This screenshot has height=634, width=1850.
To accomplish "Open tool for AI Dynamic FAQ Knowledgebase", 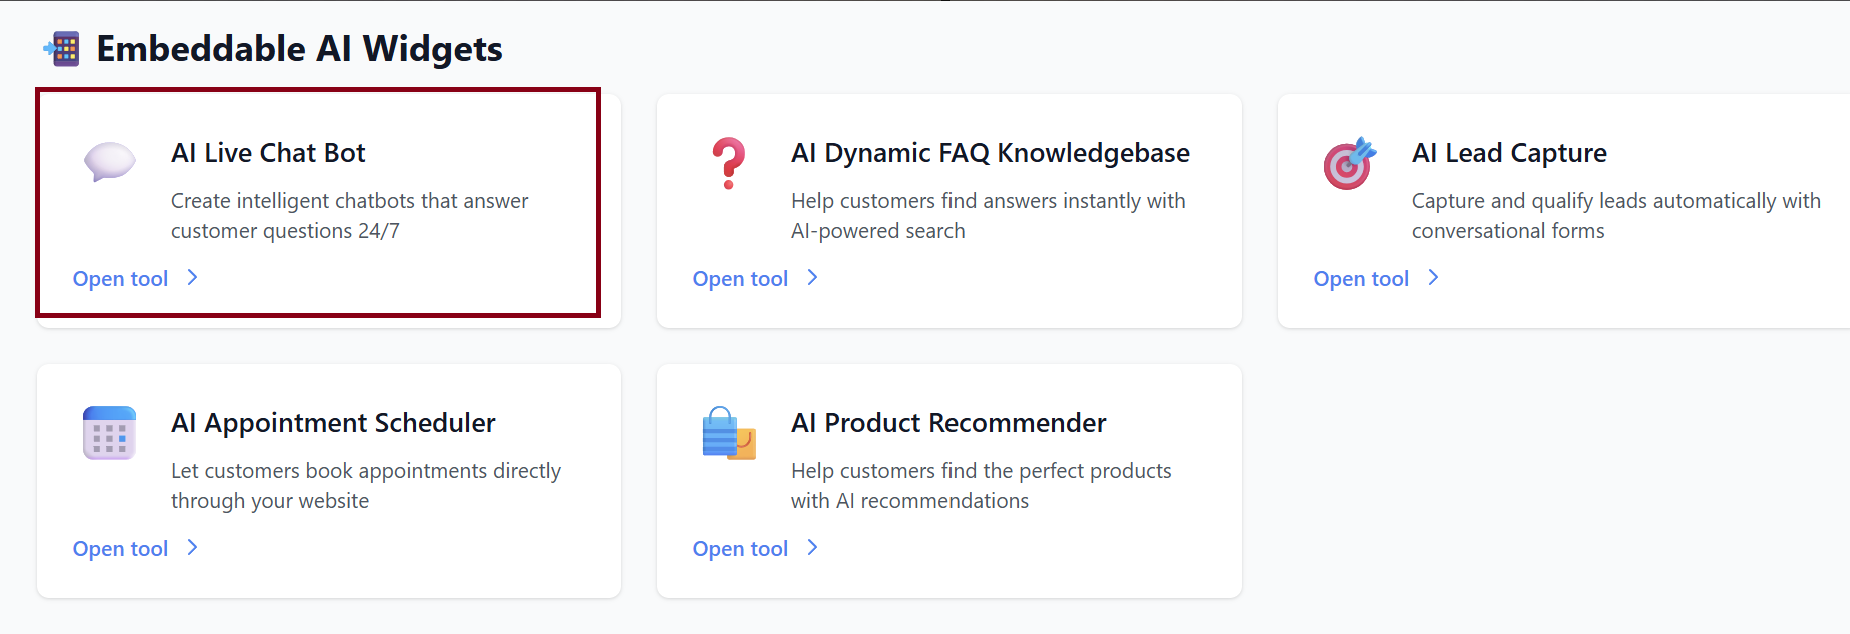I will (x=740, y=279).
